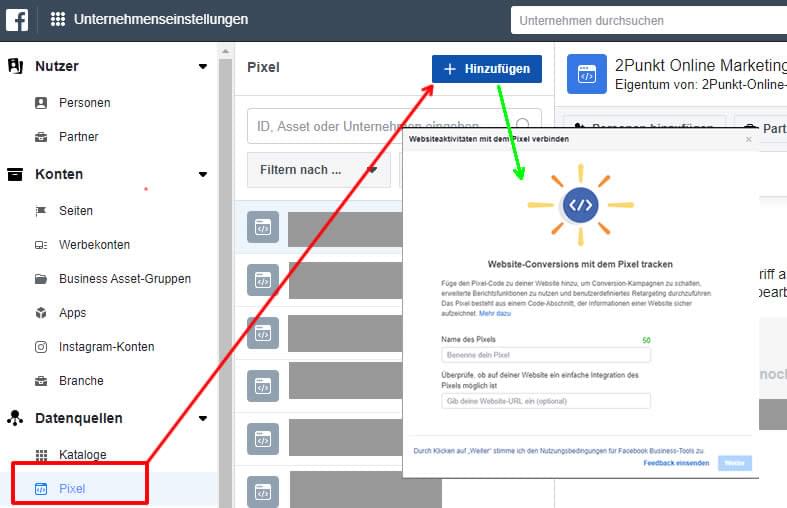Open the Filtern nach dropdown
This screenshot has width=787, height=508.
[x=319, y=170]
